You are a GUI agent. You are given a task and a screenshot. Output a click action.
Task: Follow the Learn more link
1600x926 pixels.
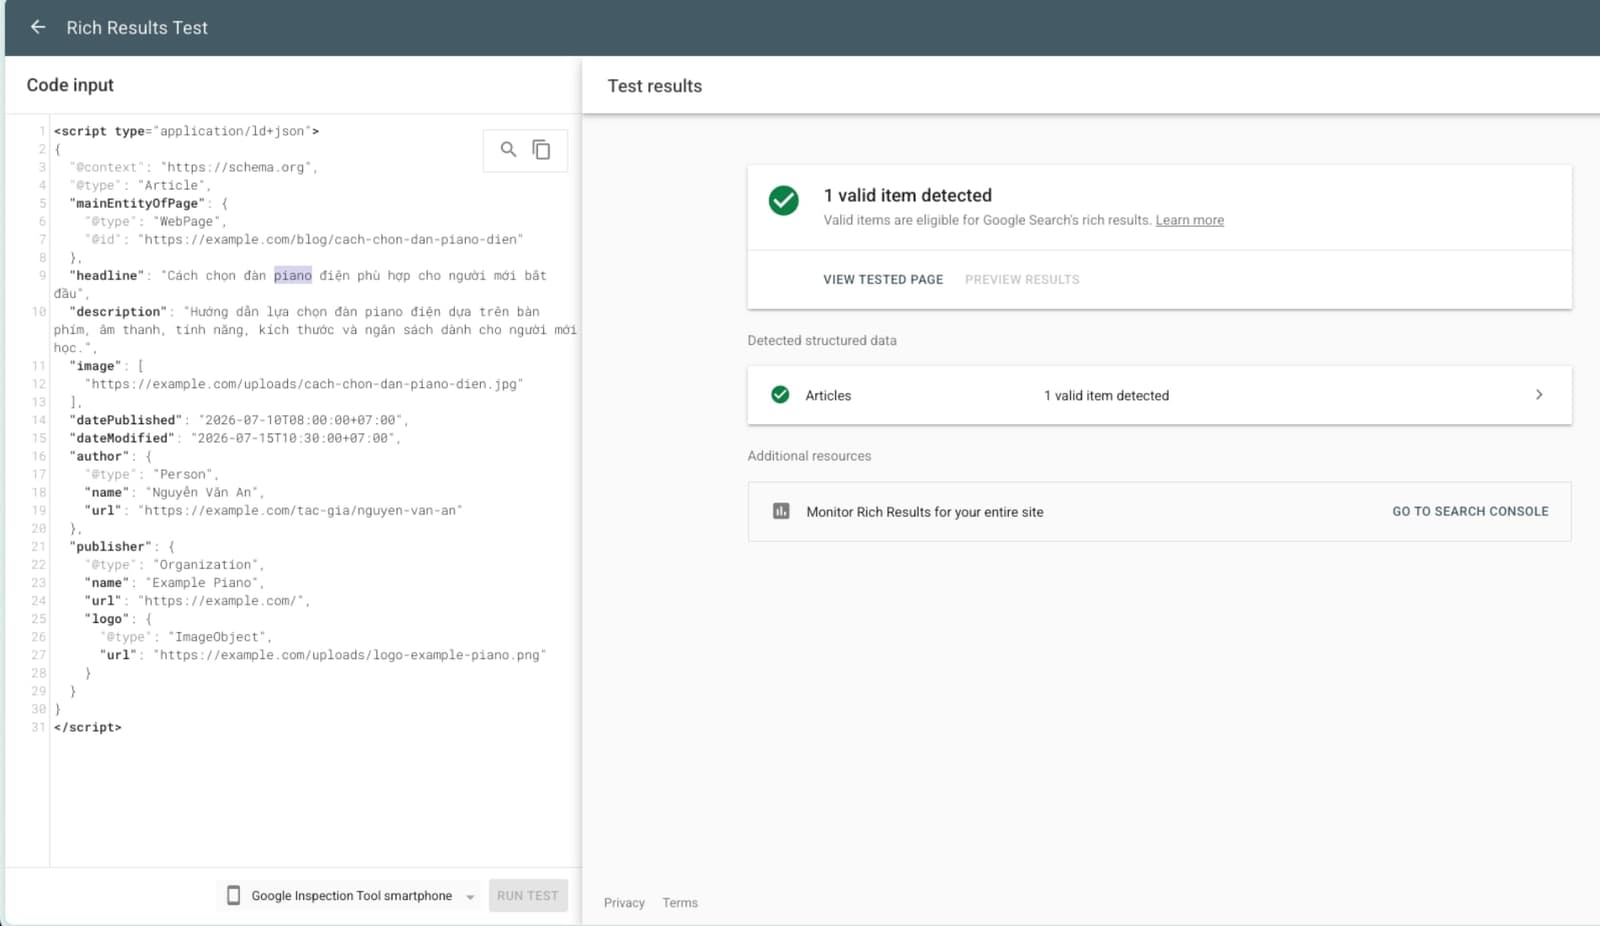click(x=1189, y=220)
